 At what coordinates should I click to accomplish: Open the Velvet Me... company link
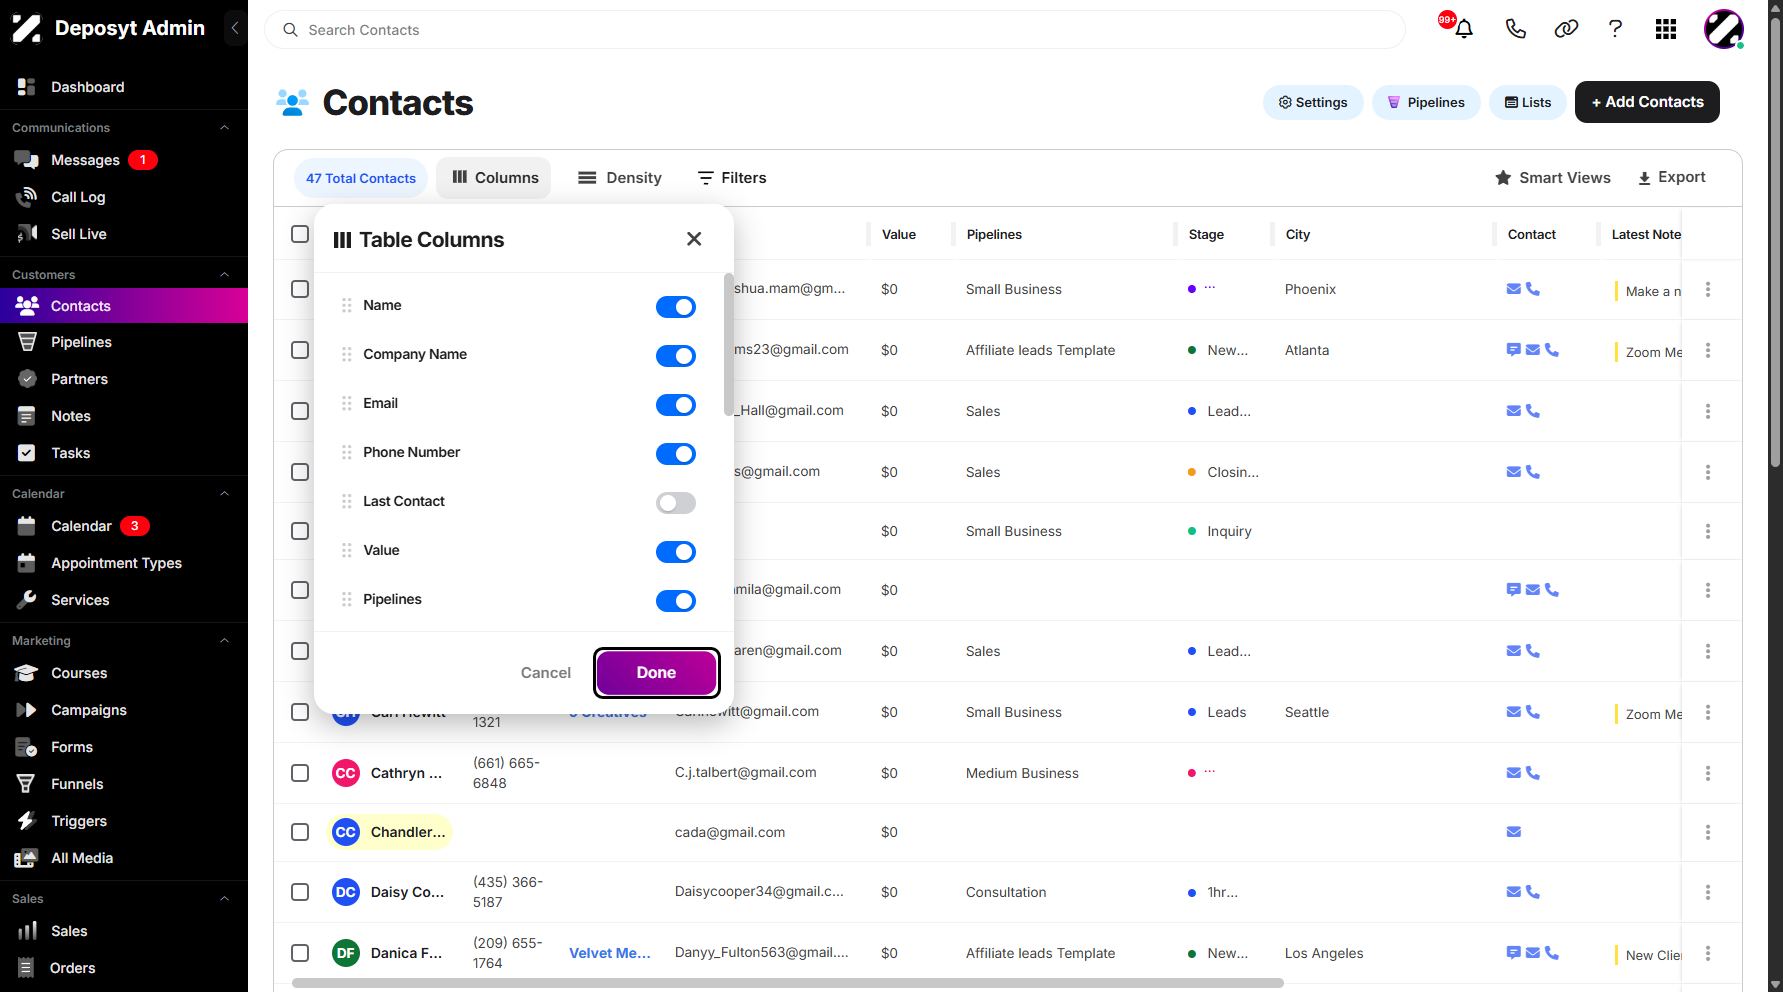(610, 953)
